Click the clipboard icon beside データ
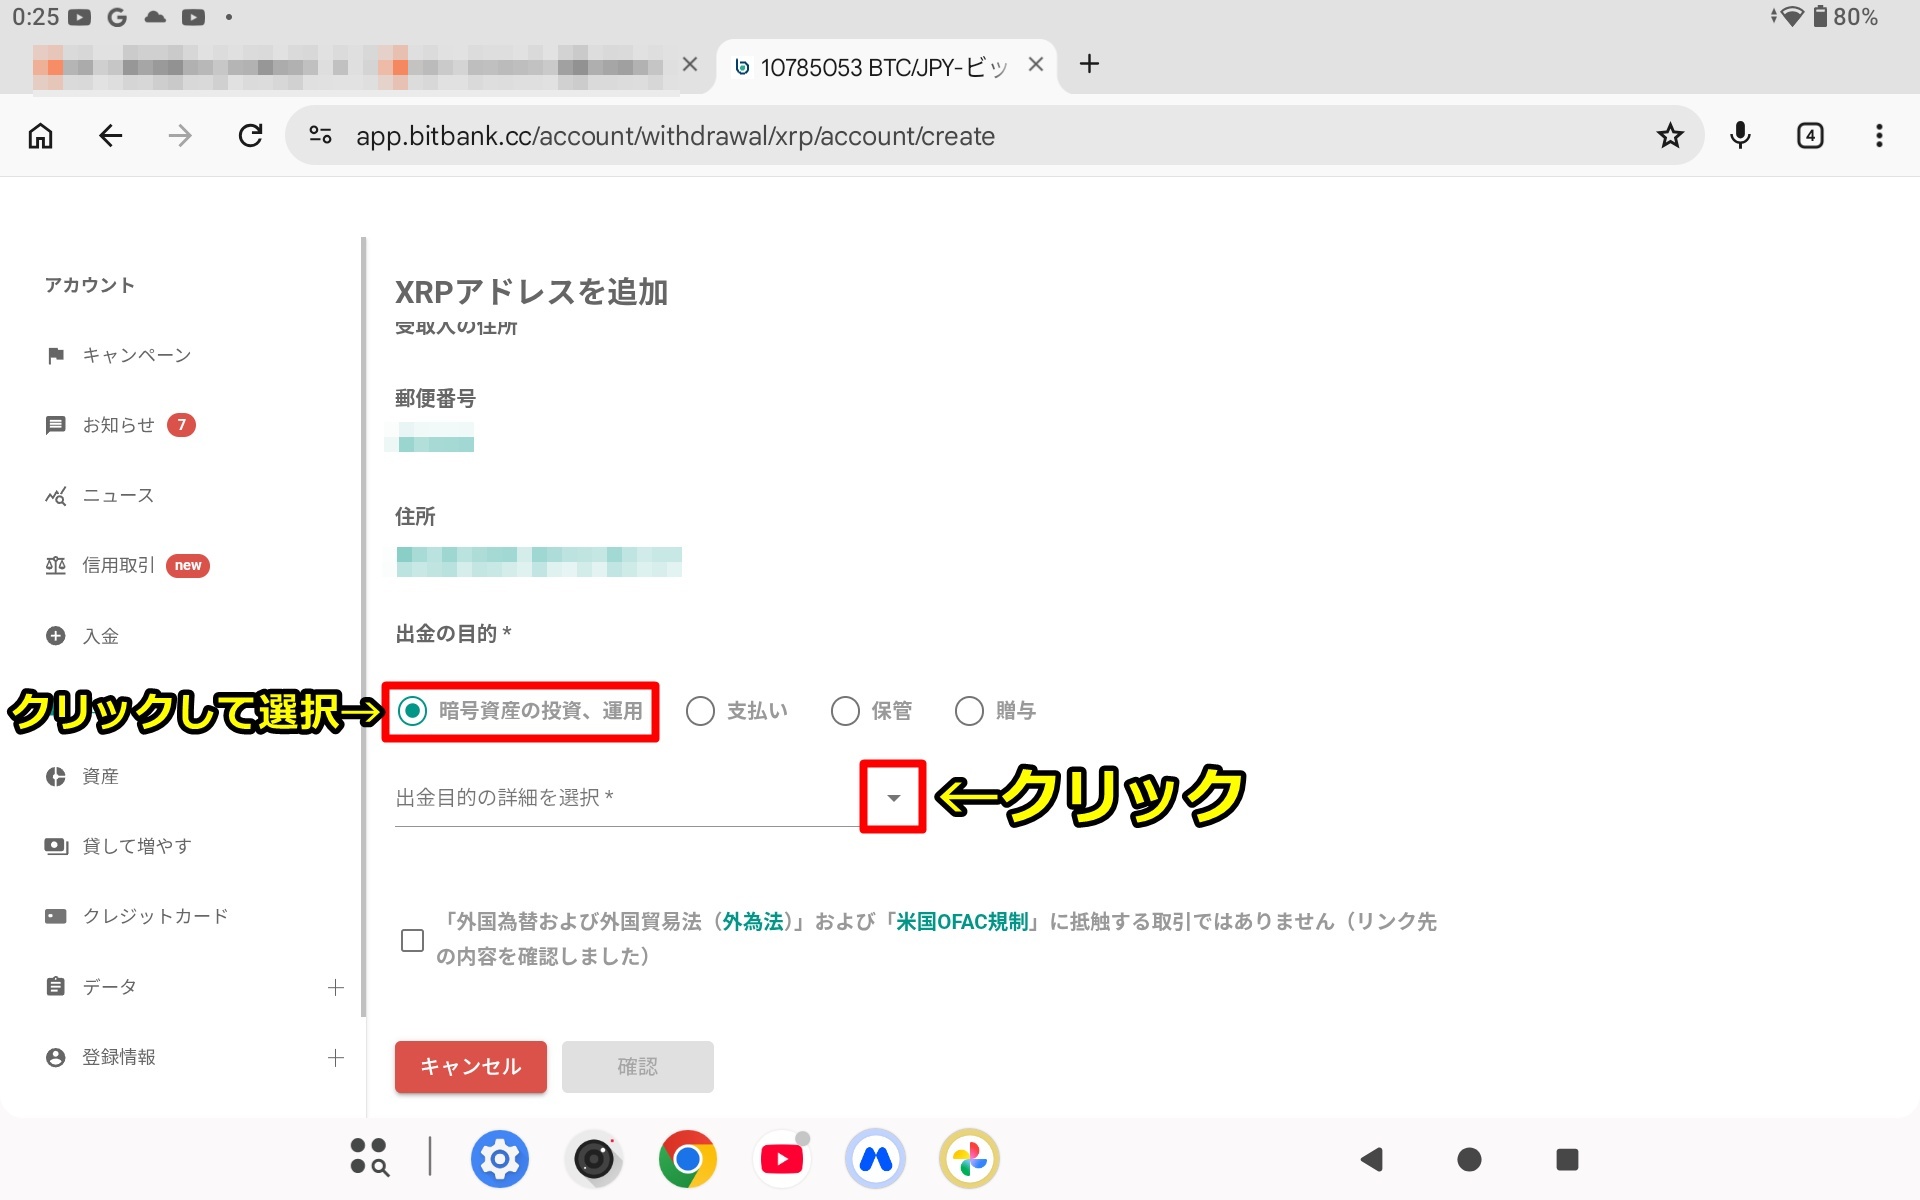1920x1200 pixels. click(56, 987)
